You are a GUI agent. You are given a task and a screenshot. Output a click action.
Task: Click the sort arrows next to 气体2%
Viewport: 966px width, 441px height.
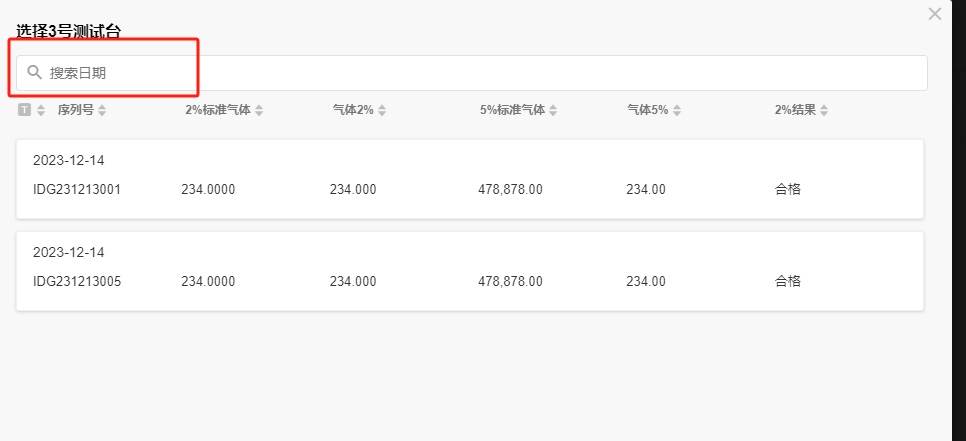click(x=382, y=110)
